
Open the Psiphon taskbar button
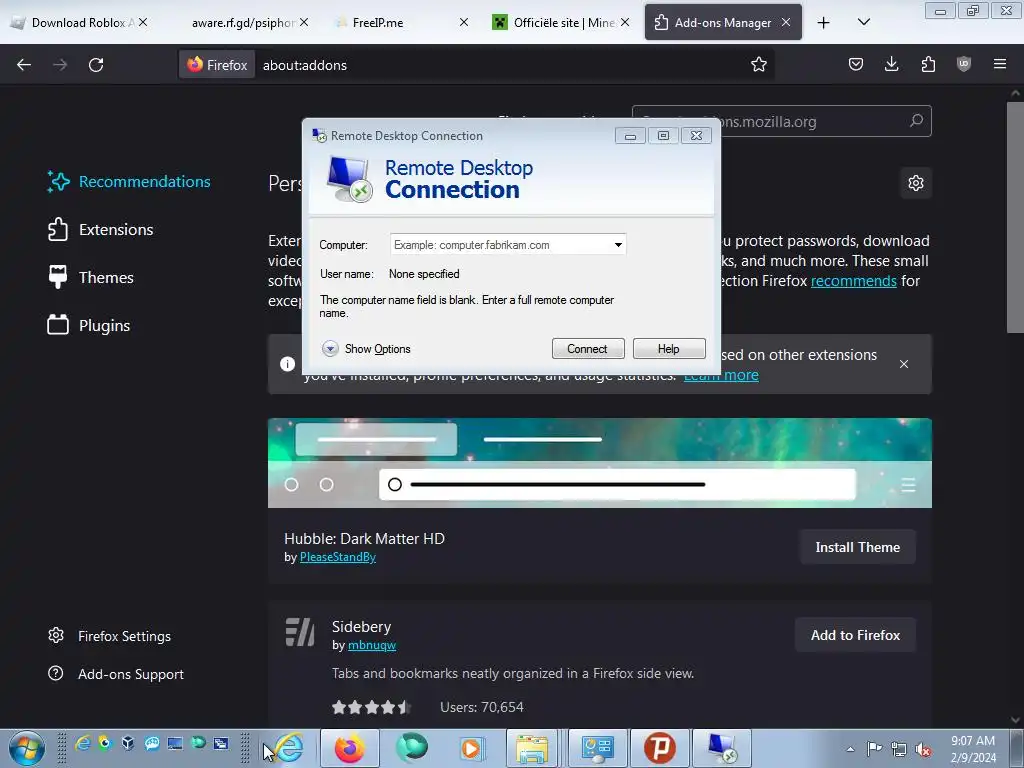tap(660, 748)
